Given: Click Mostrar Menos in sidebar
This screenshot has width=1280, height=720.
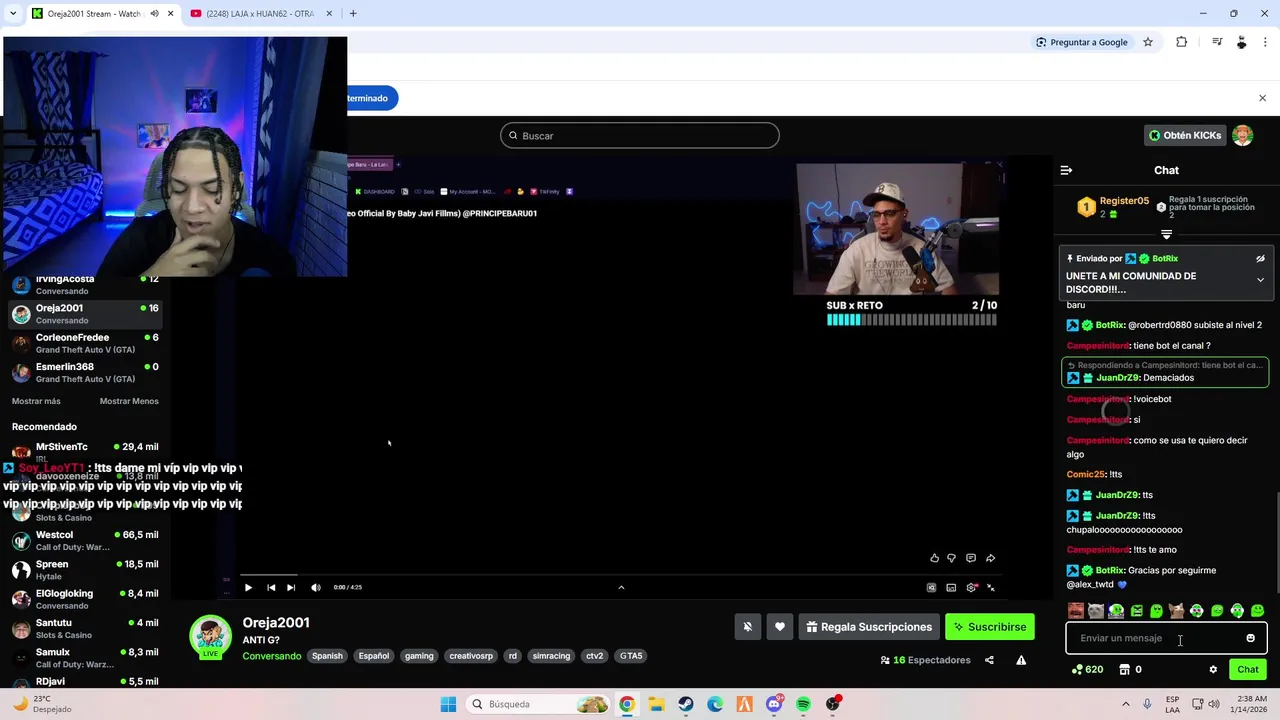Looking at the screenshot, I should (129, 401).
